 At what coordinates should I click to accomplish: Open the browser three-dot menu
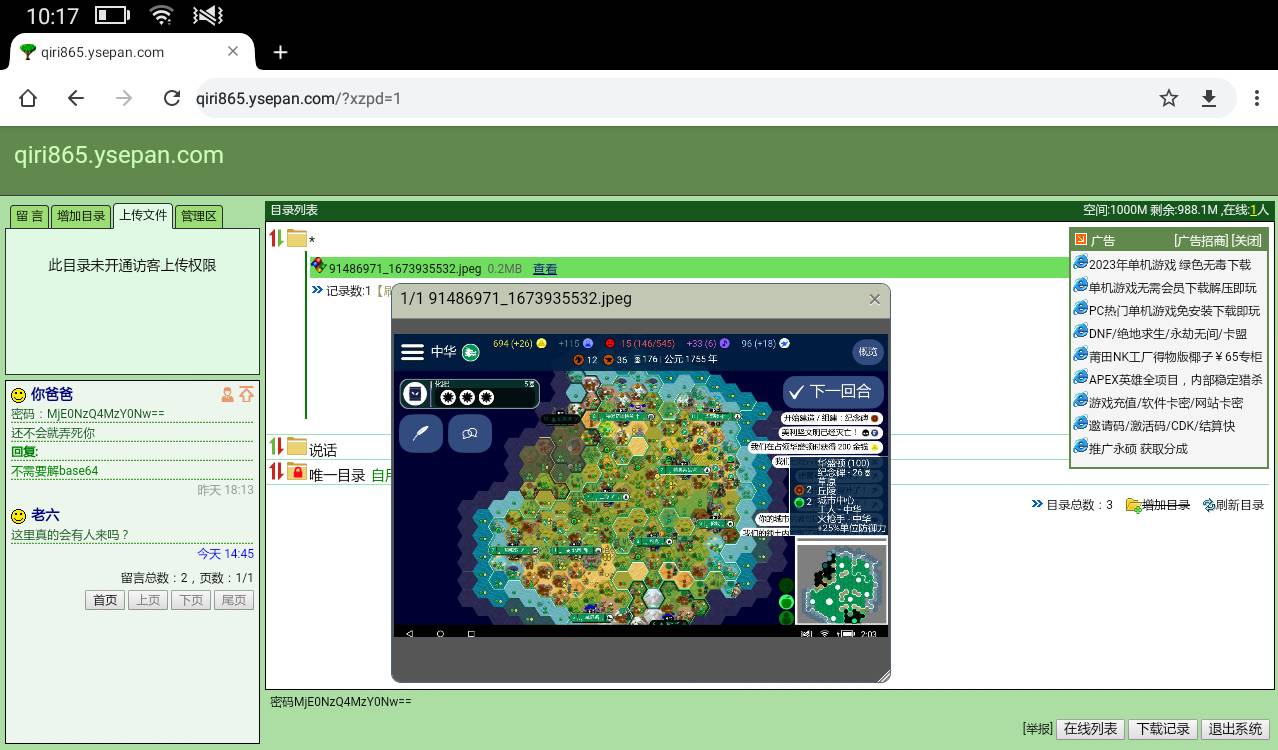click(1256, 98)
